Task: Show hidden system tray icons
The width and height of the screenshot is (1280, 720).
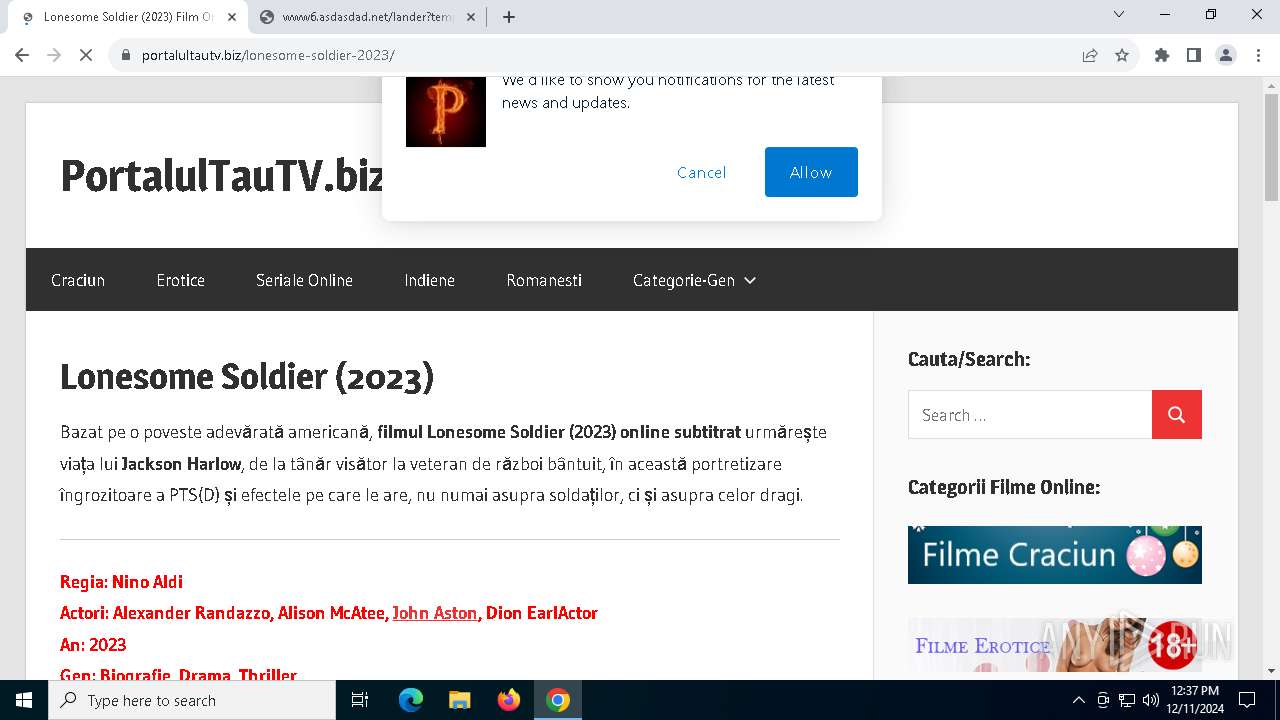Action: coord(1078,700)
